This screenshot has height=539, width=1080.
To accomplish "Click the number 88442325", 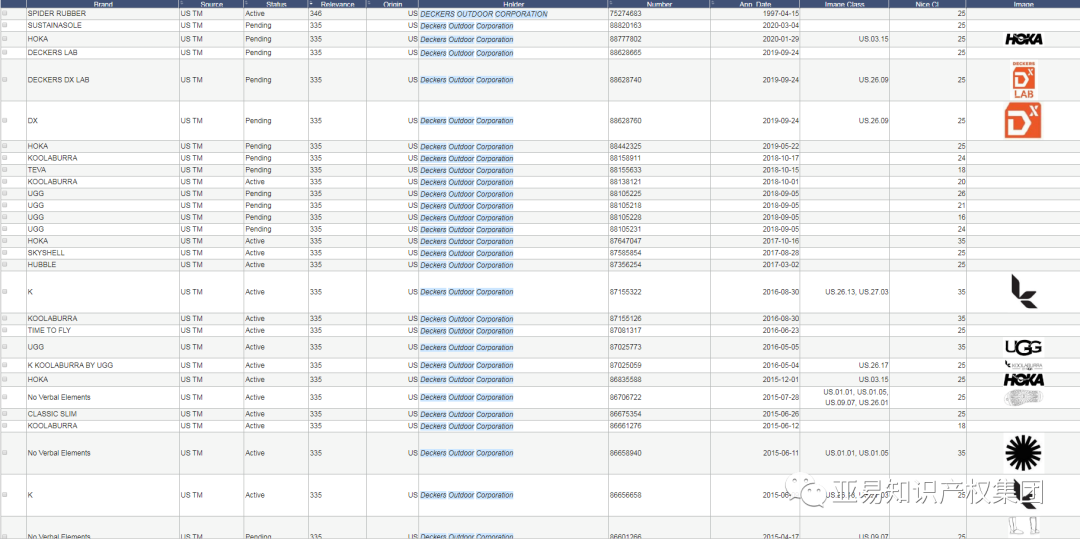I will coord(625,147).
